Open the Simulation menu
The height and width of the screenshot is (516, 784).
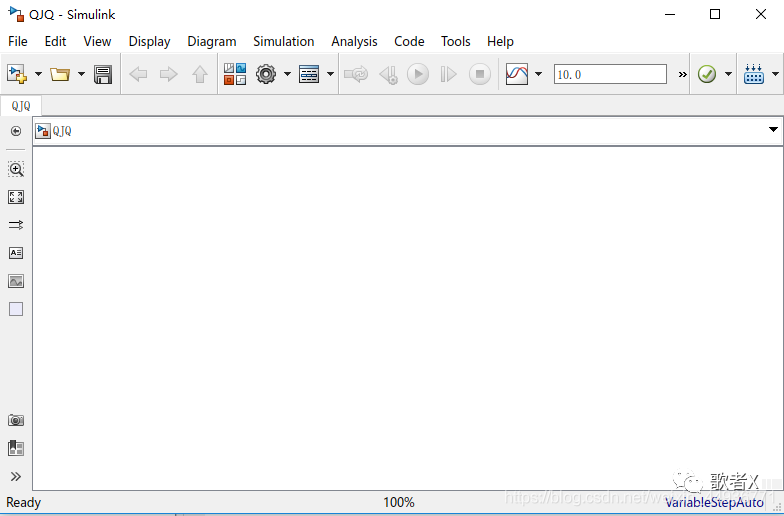pos(284,42)
